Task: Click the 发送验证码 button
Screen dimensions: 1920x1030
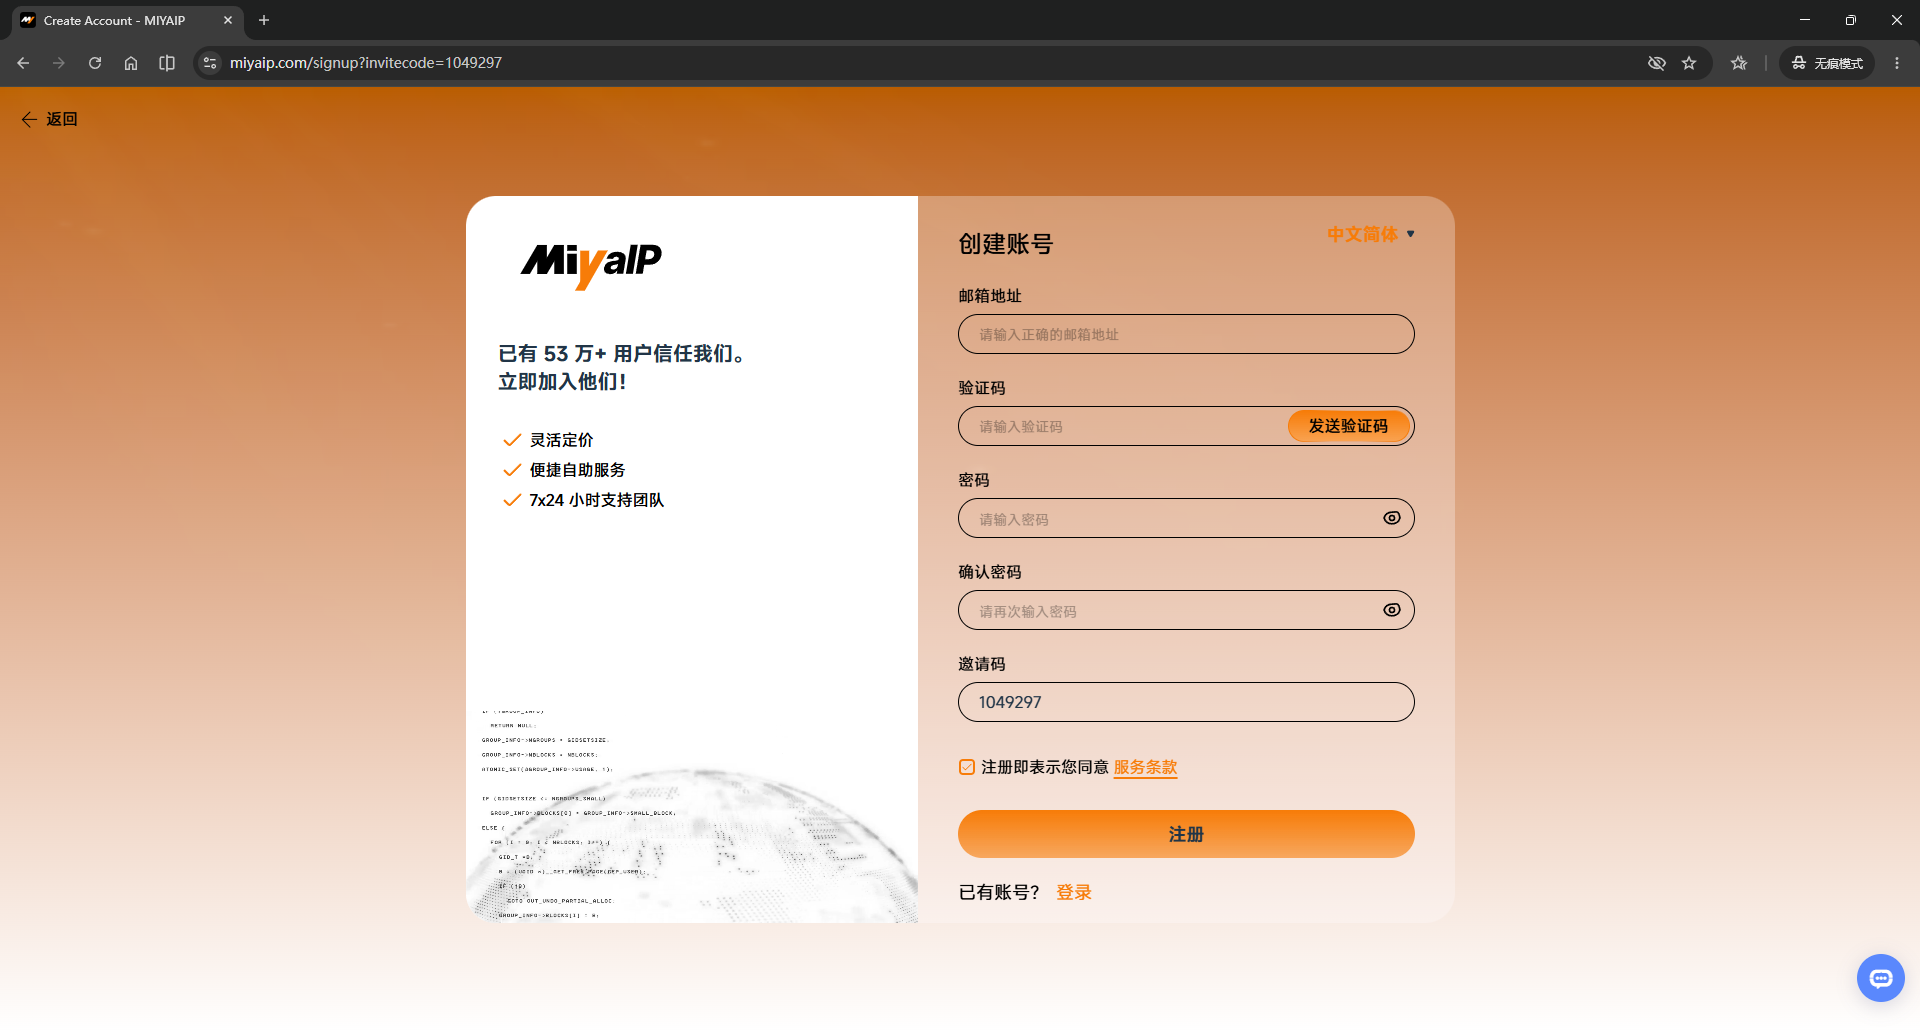Action: click(1348, 426)
